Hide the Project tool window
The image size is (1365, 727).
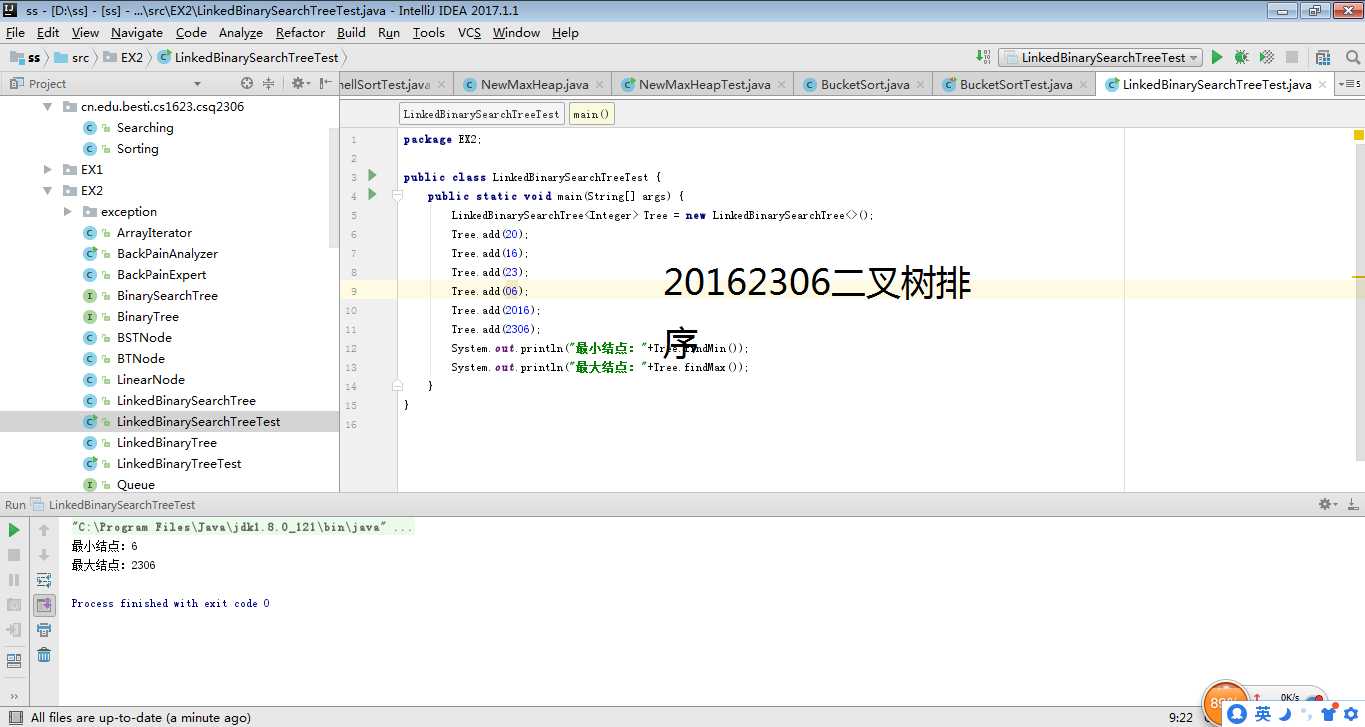(326, 83)
